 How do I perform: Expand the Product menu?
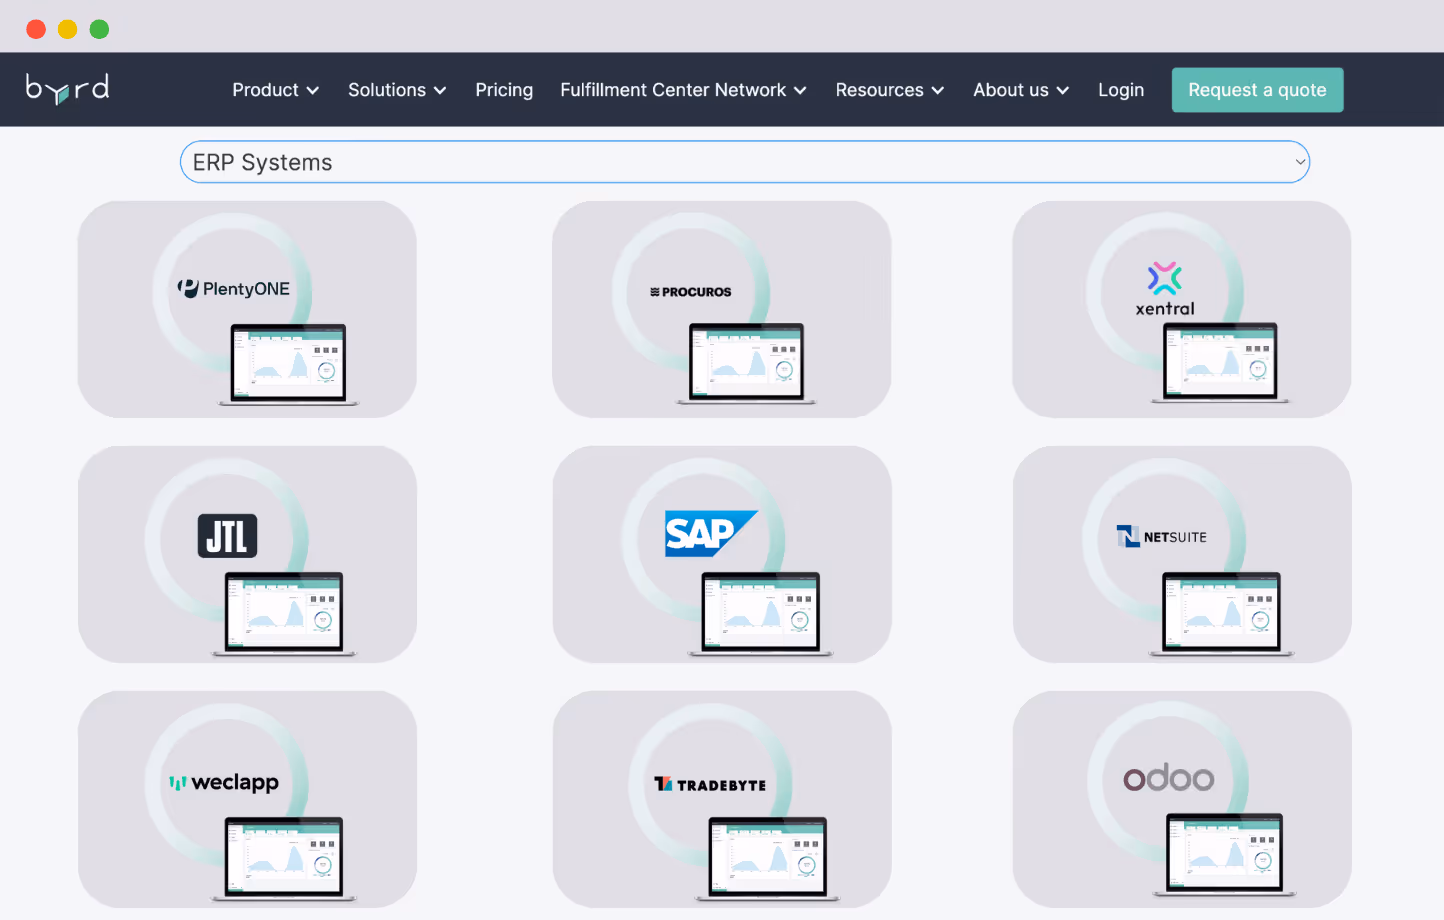coord(275,89)
